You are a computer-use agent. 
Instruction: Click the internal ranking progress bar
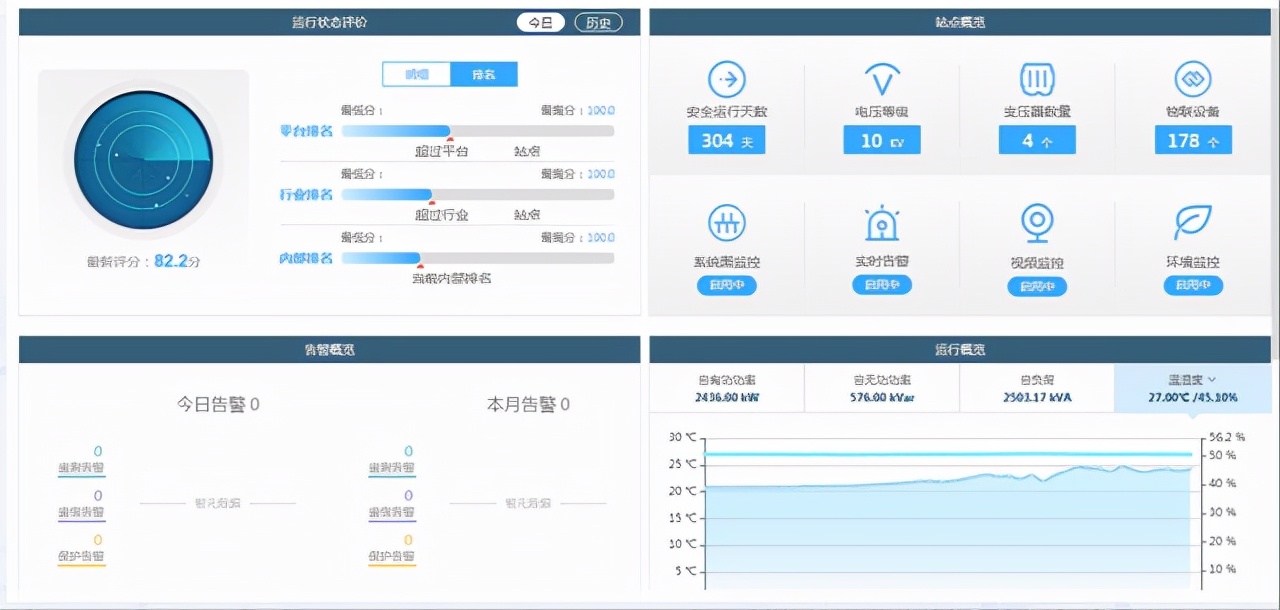pyautogui.click(x=478, y=258)
